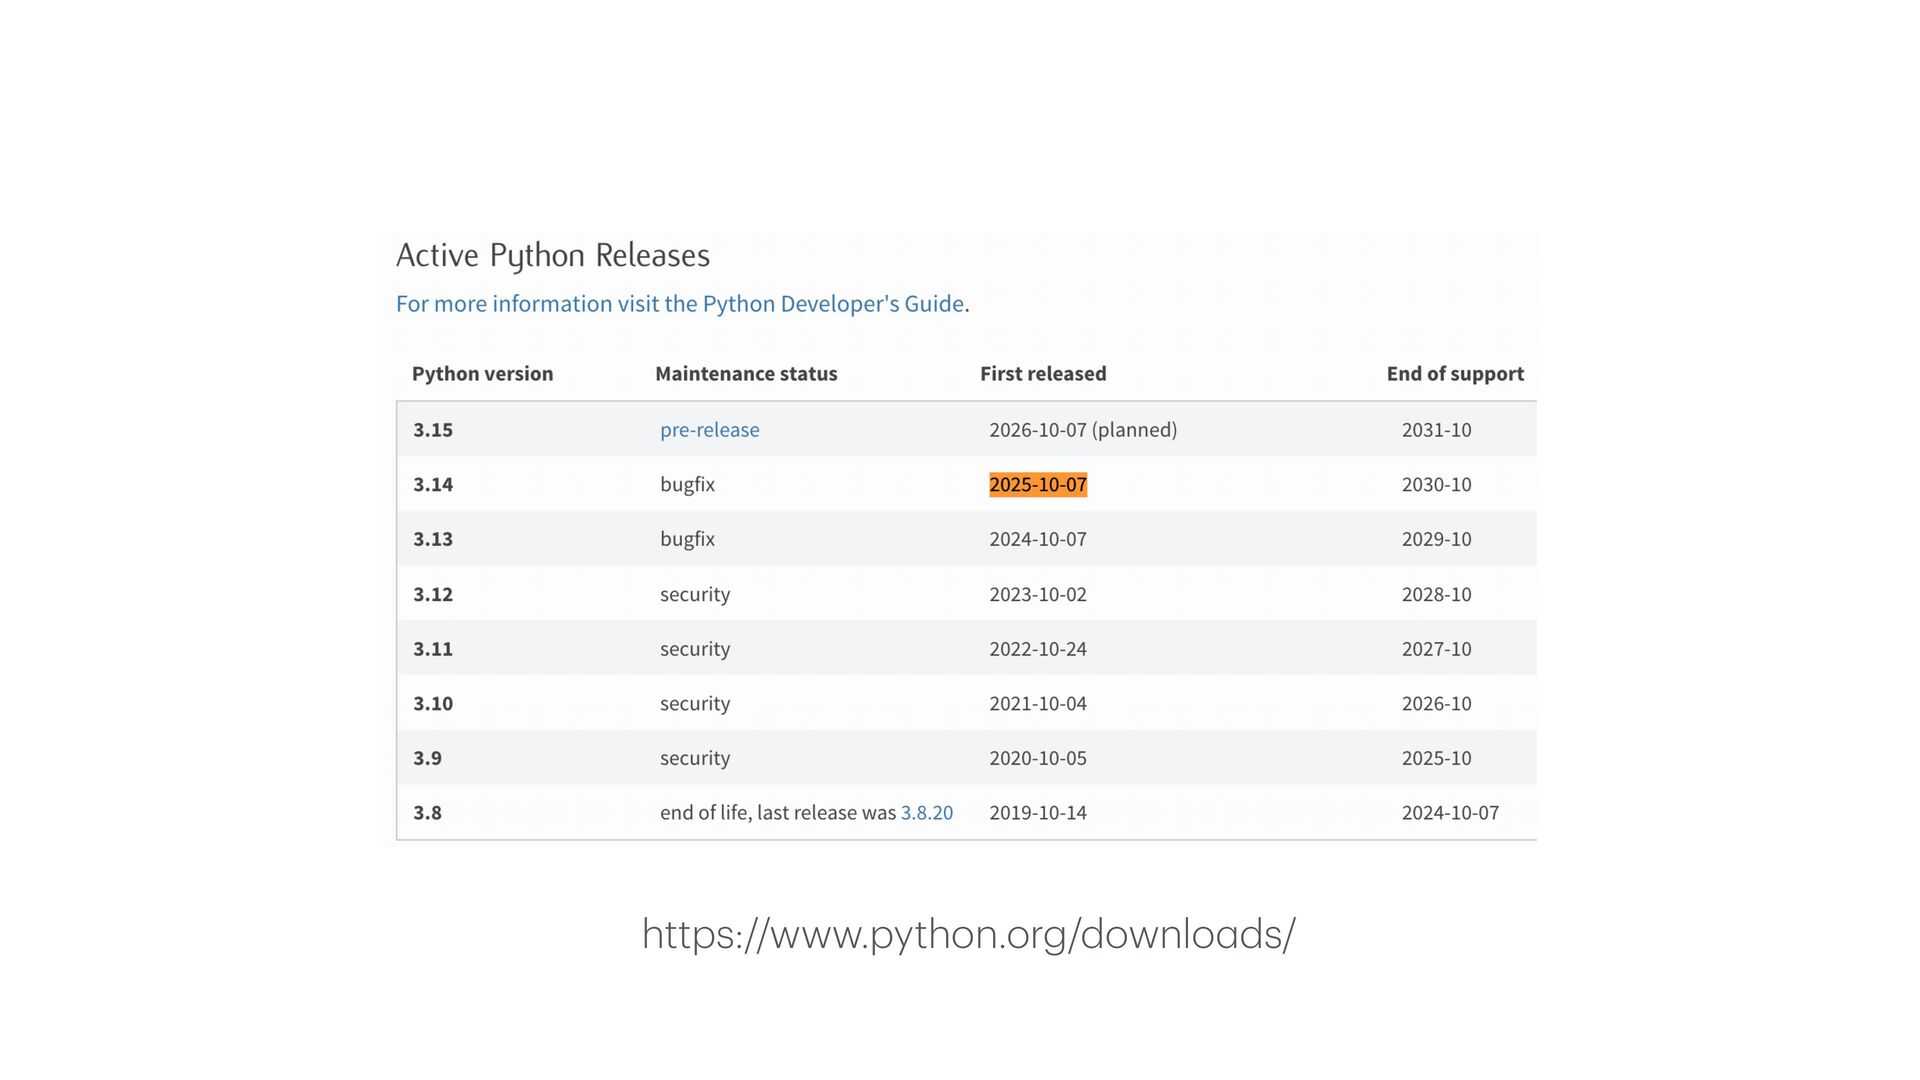The image size is (1920, 1080).
Task: Select the 3.12 version cell
Action: pos(433,594)
